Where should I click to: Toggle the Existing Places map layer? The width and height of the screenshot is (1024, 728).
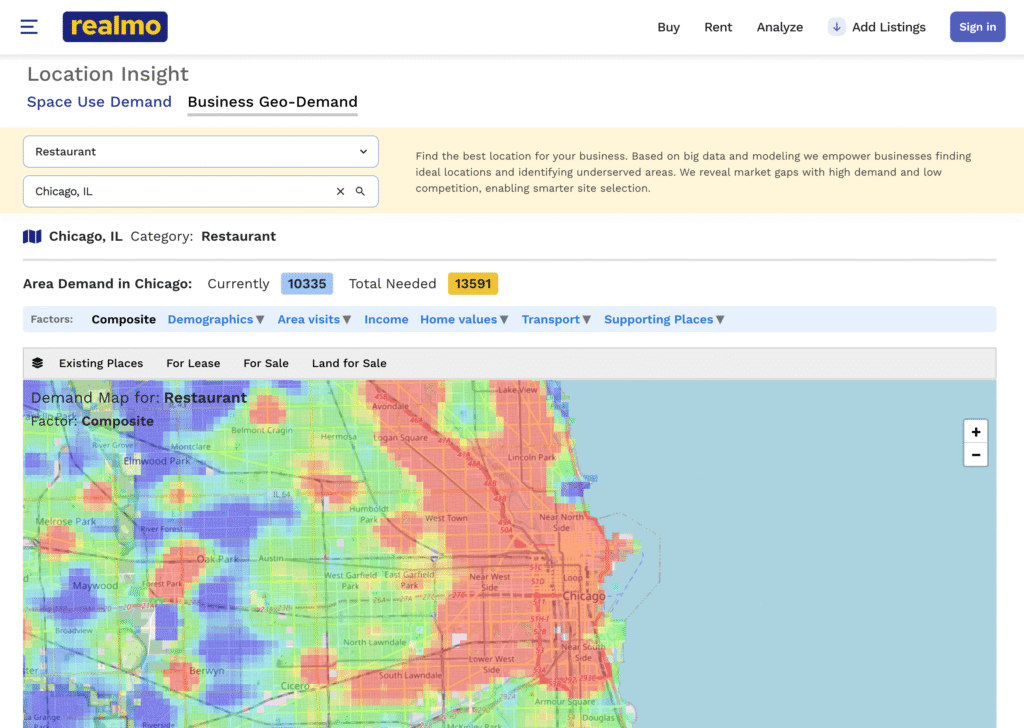pyautogui.click(x=101, y=363)
